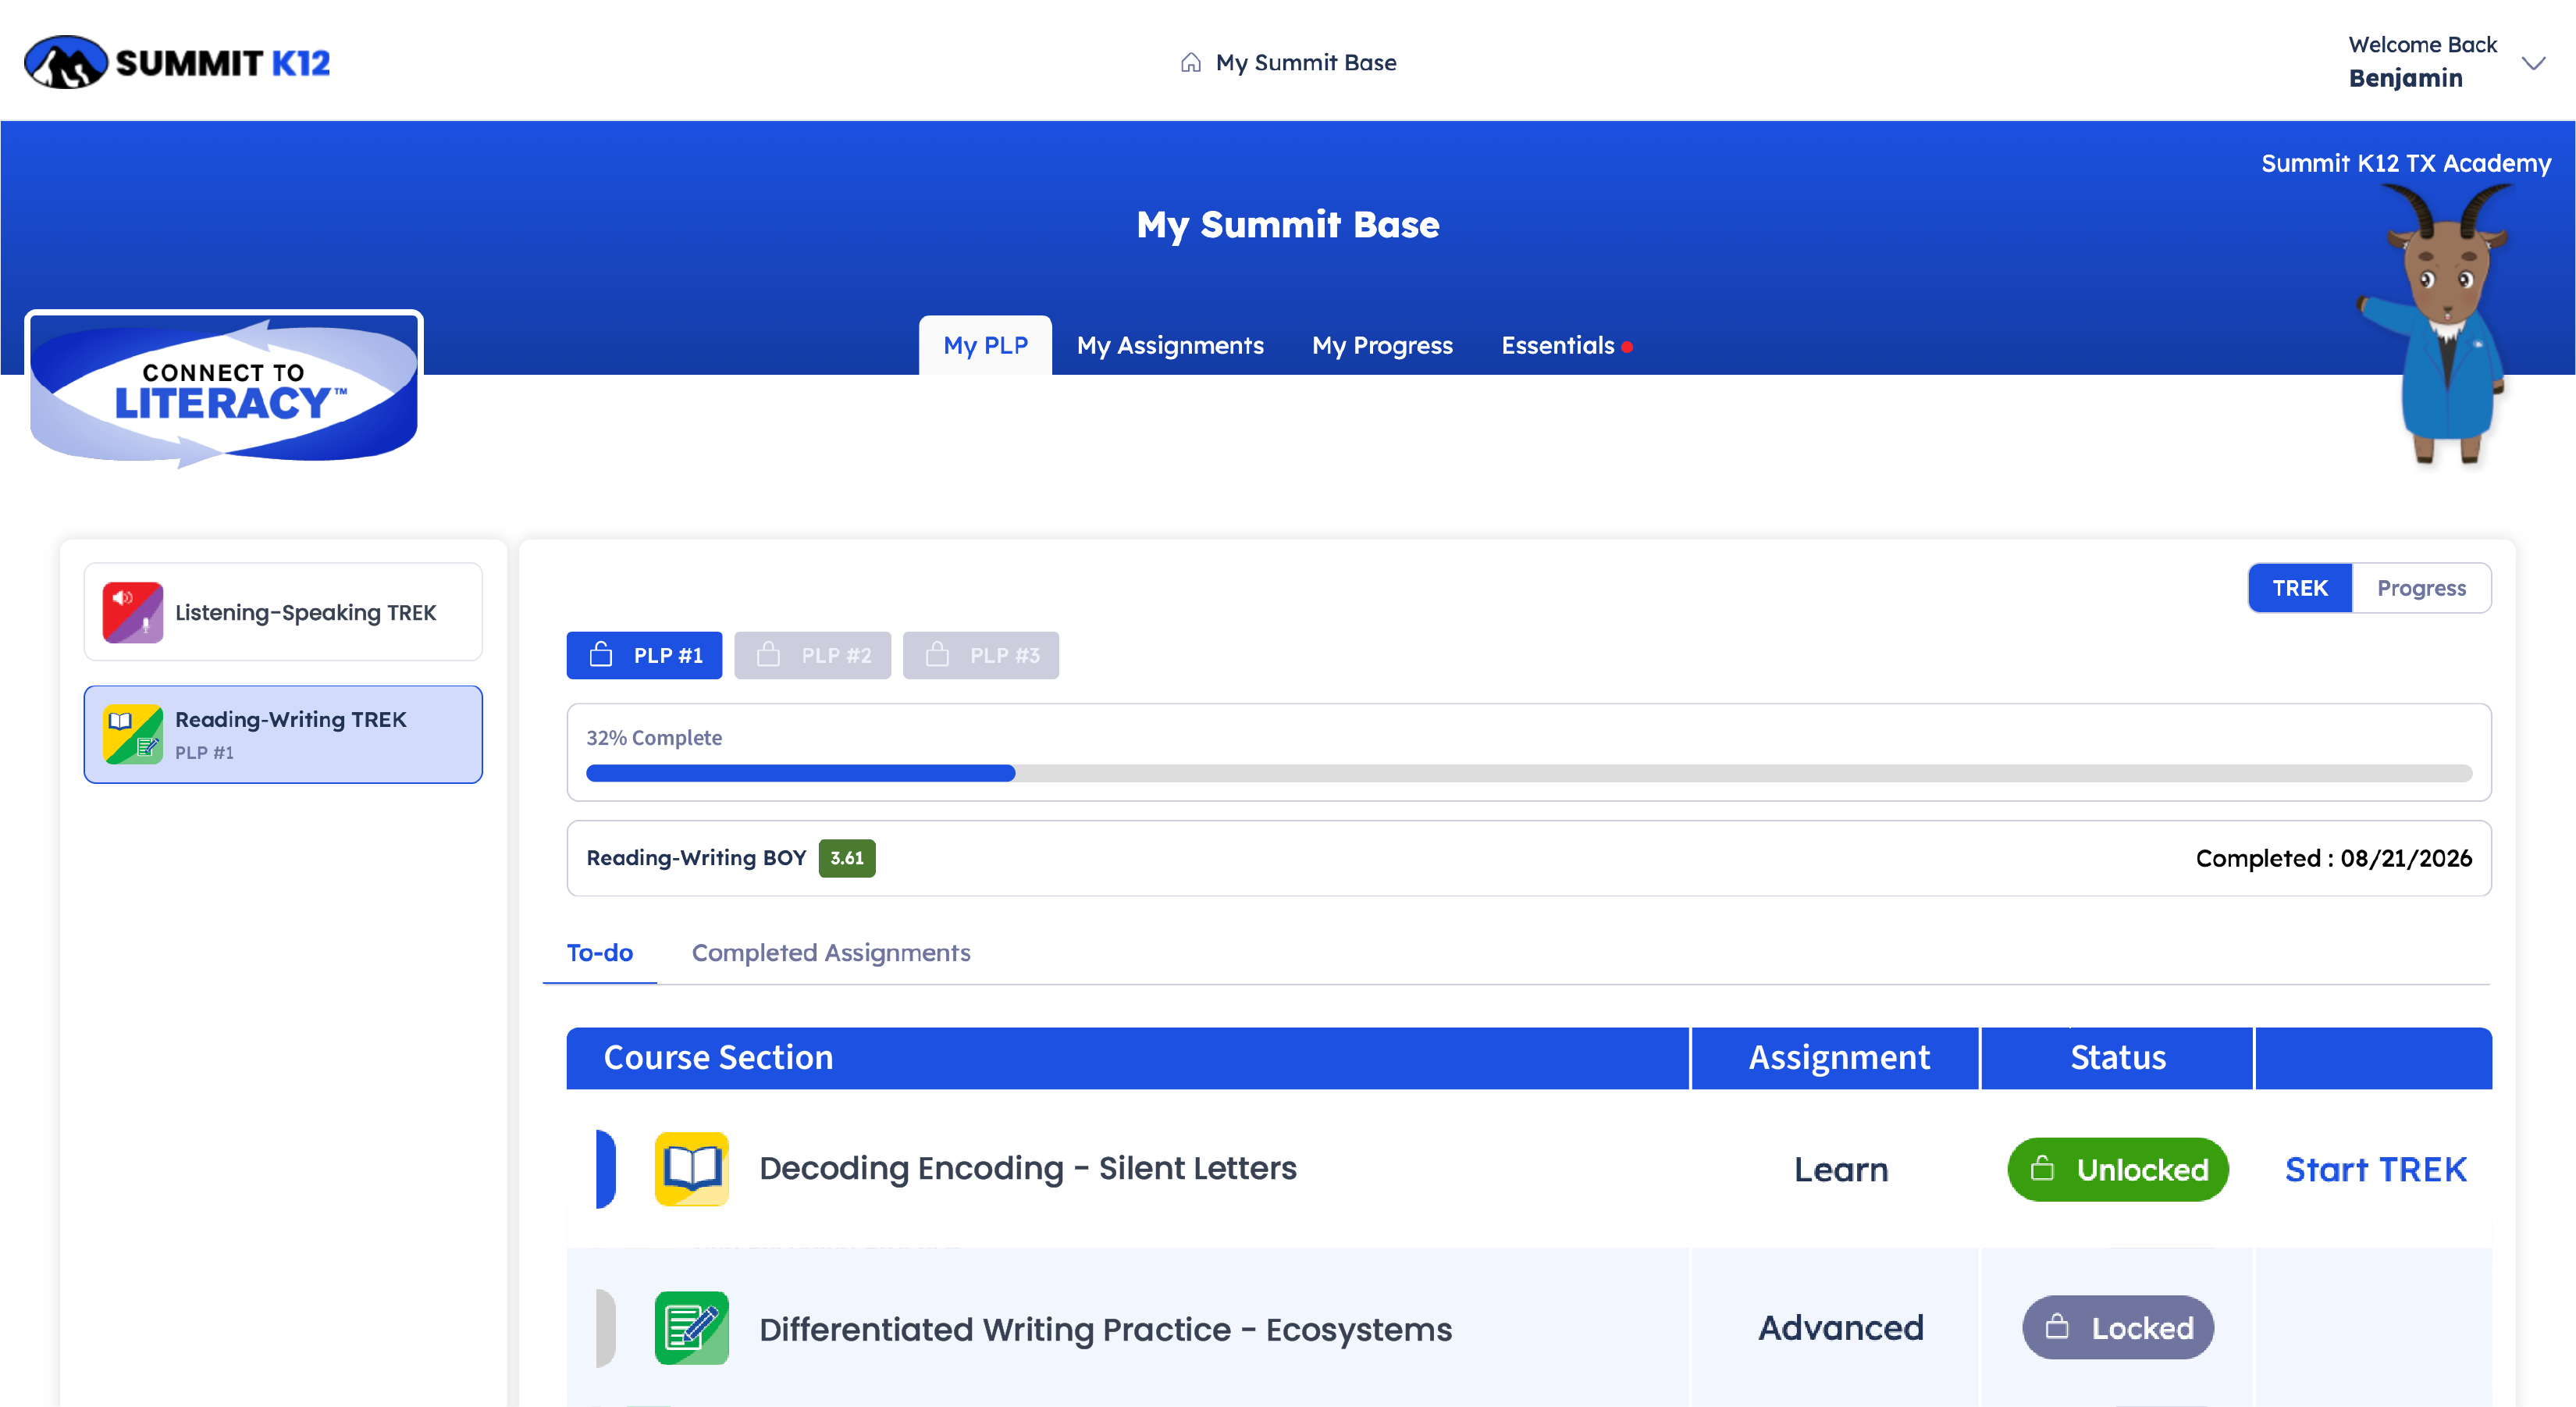Select the Listening-Speaking TREK card
The image size is (2576, 1407).
tap(283, 612)
